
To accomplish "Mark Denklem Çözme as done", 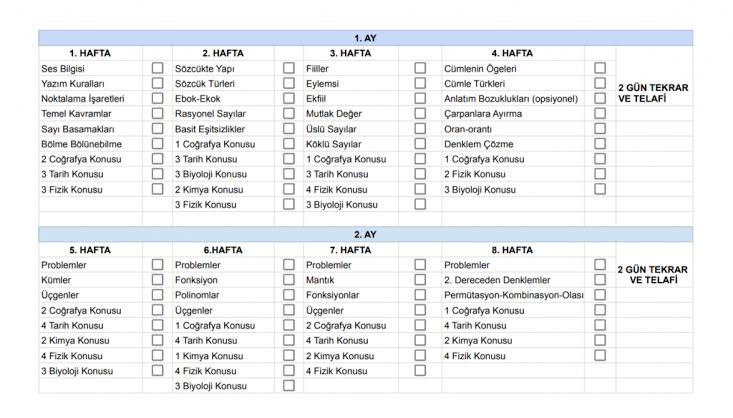I will coord(600,144).
